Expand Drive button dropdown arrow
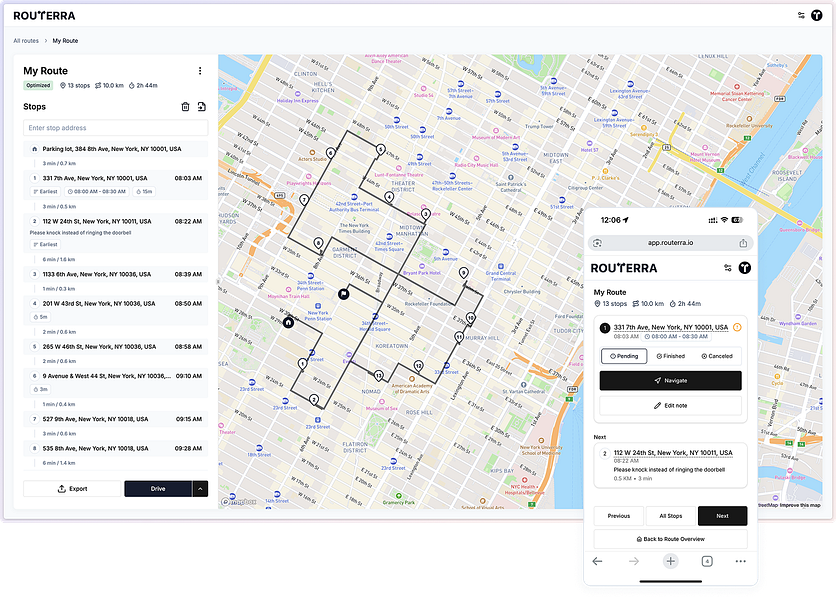836x600 pixels. click(x=200, y=489)
